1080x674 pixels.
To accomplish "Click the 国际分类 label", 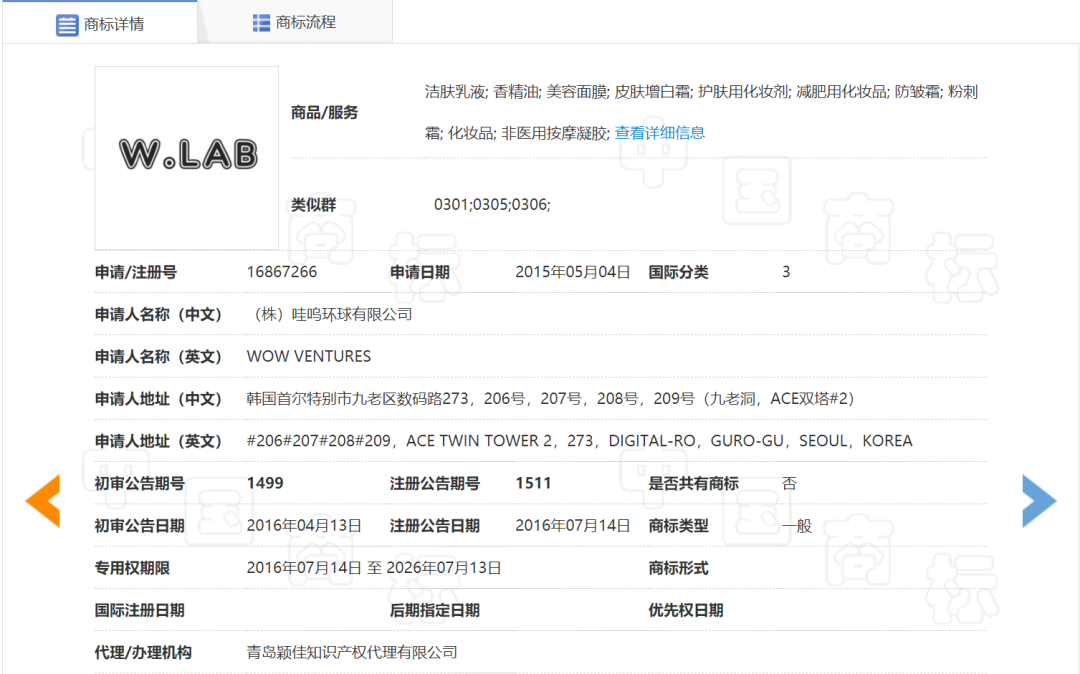I will [x=678, y=272].
